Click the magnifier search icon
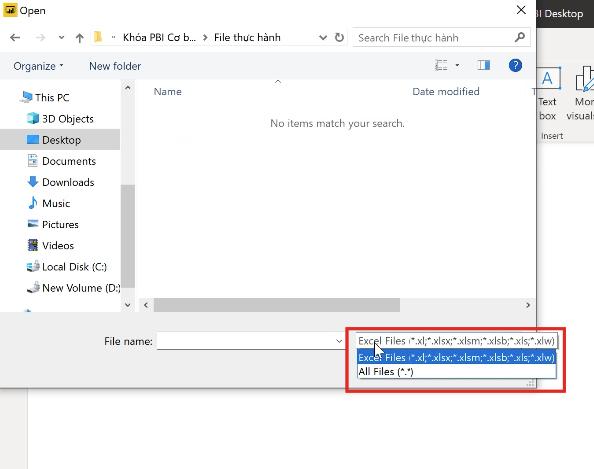594x469 pixels. [x=520, y=37]
